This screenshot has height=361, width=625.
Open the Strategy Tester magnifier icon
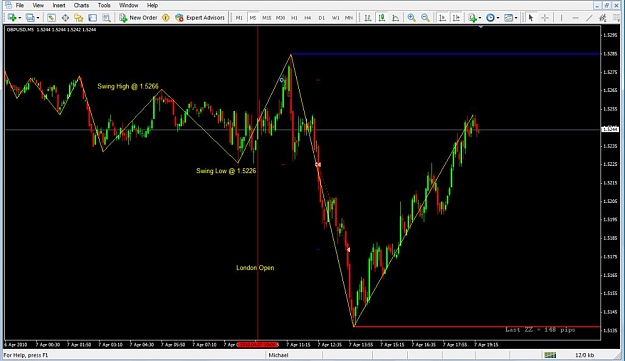106,18
